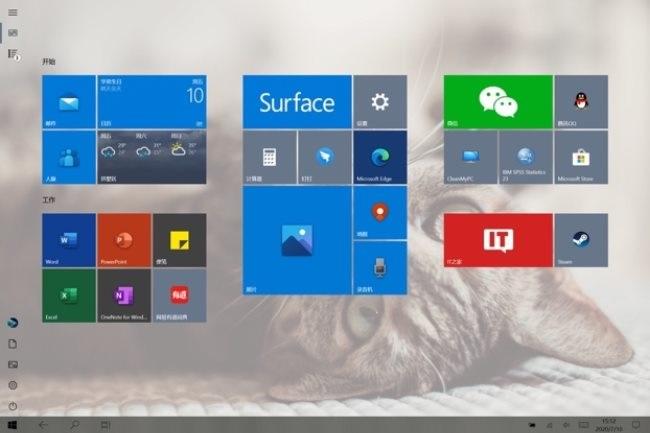Open the Maps tile
The image size is (650, 433).
[380, 213]
